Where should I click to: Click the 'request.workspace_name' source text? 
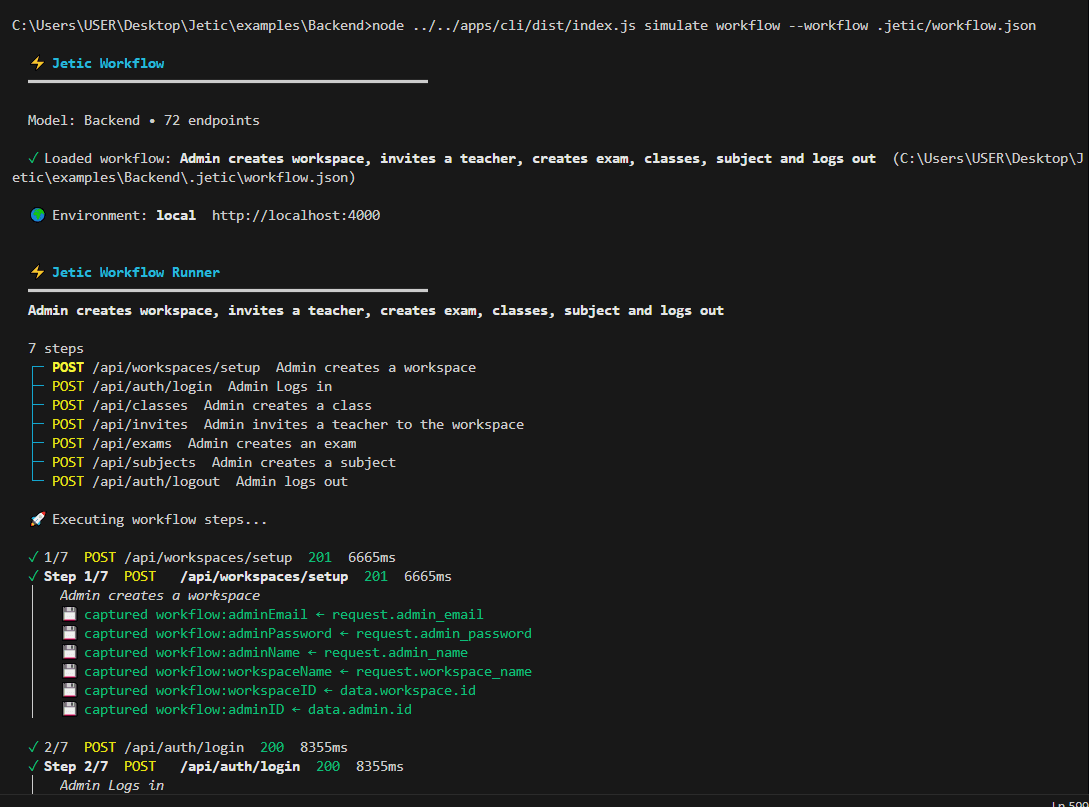click(x=444, y=671)
